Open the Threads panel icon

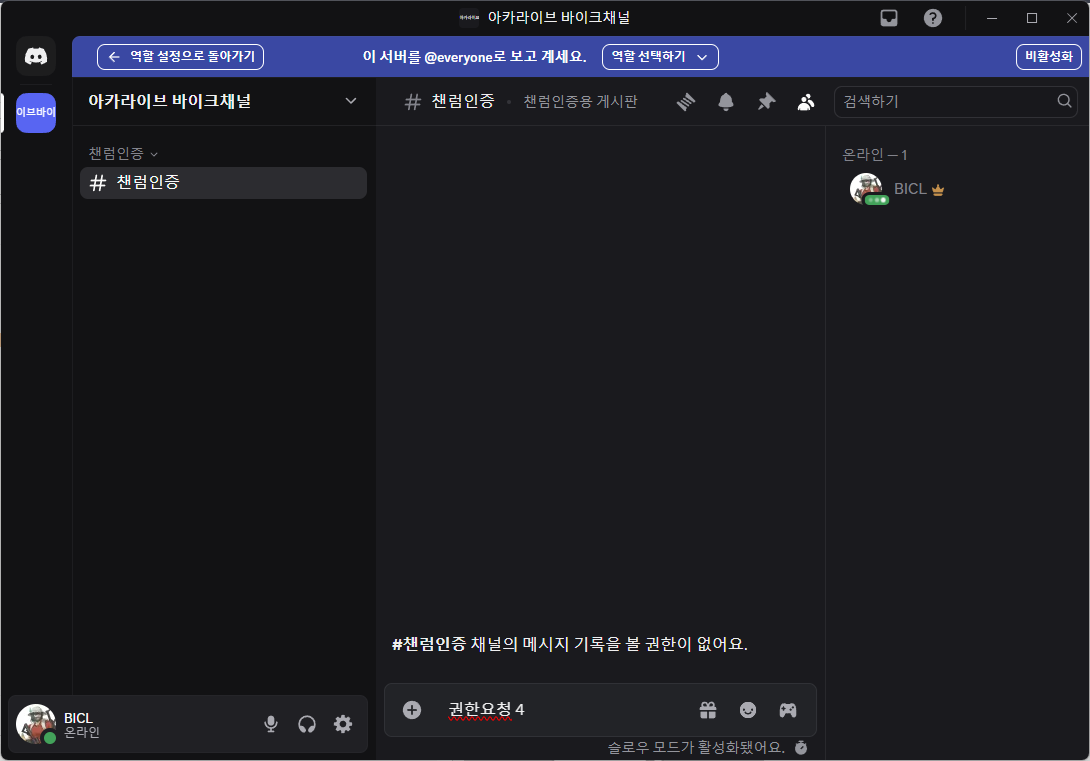686,101
